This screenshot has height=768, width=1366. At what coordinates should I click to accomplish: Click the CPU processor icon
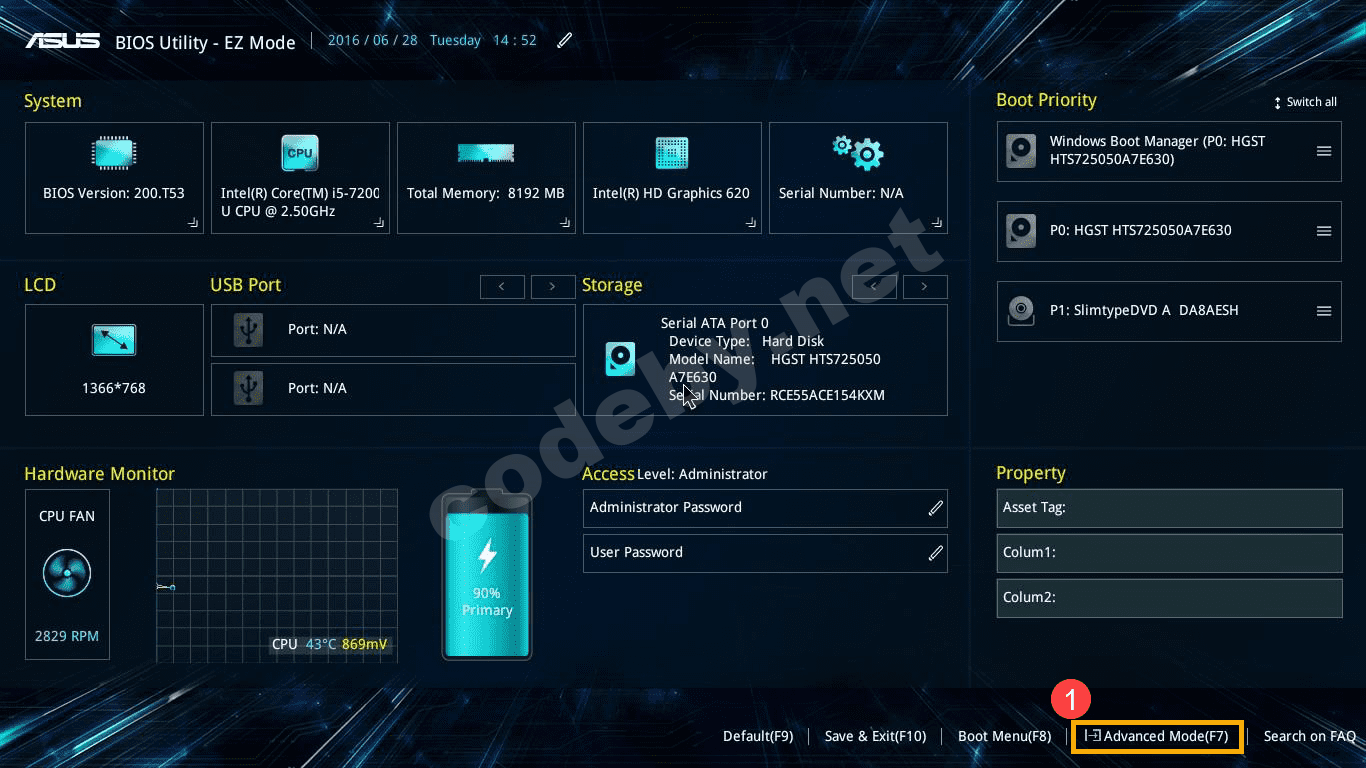click(x=300, y=153)
